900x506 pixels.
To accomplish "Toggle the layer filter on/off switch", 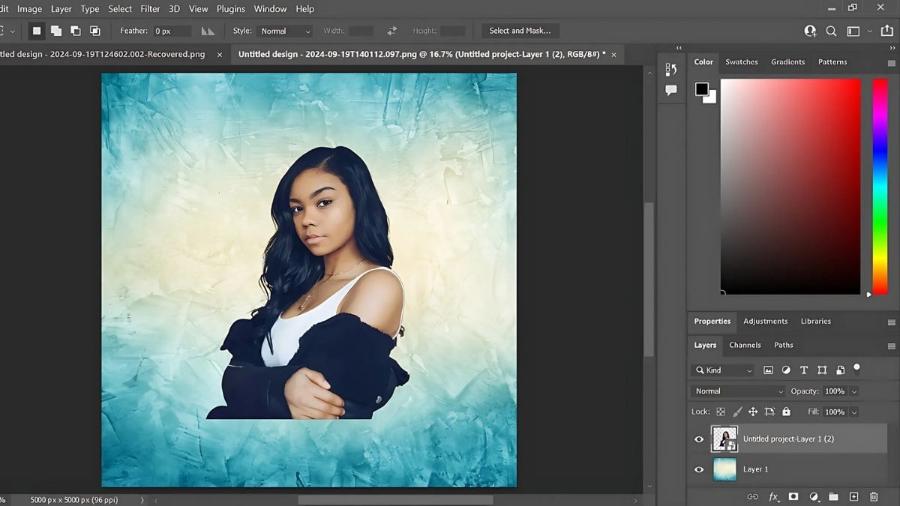I will coord(857,368).
